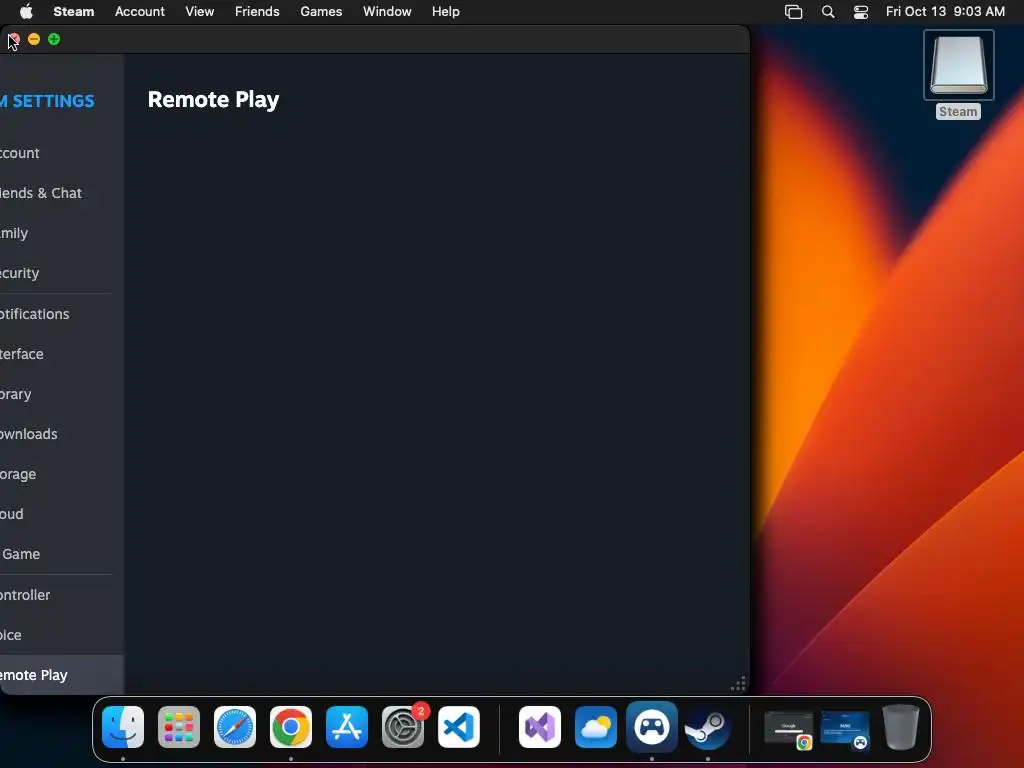Go to Security settings section
Image resolution: width=1024 pixels, height=768 pixels.
coord(59,273)
